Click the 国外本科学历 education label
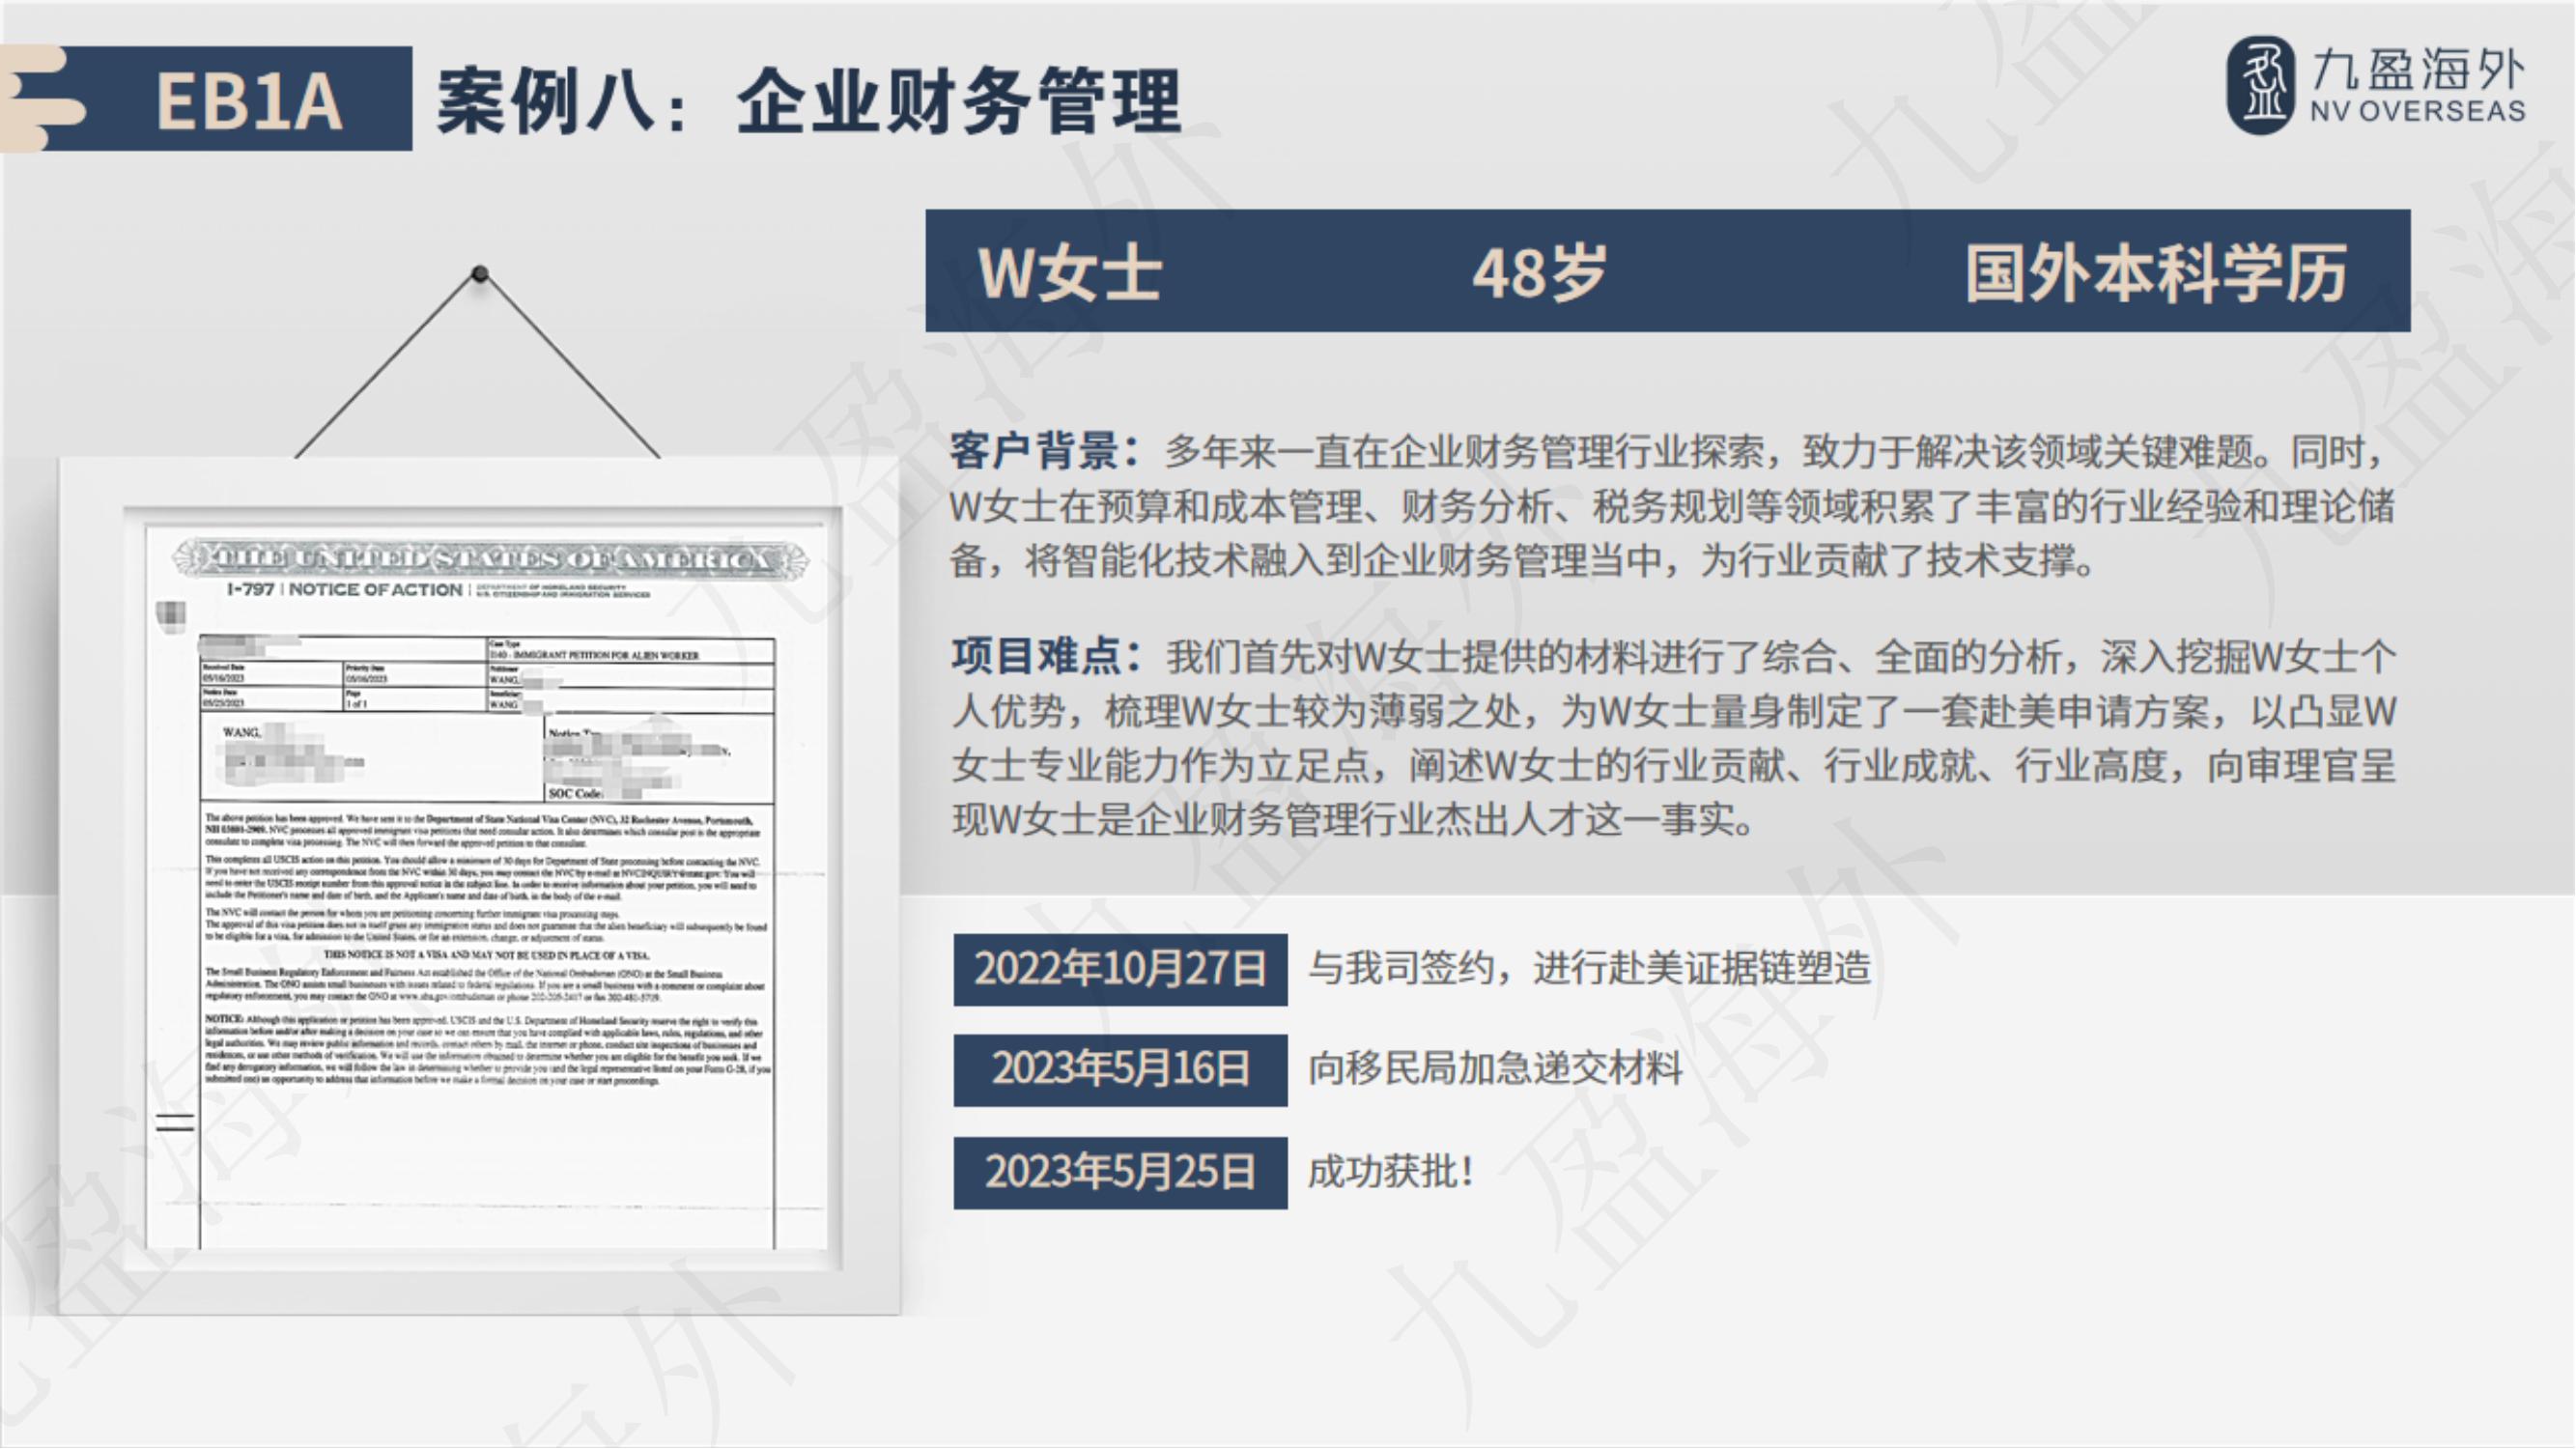The image size is (2576, 1449). (2156, 272)
